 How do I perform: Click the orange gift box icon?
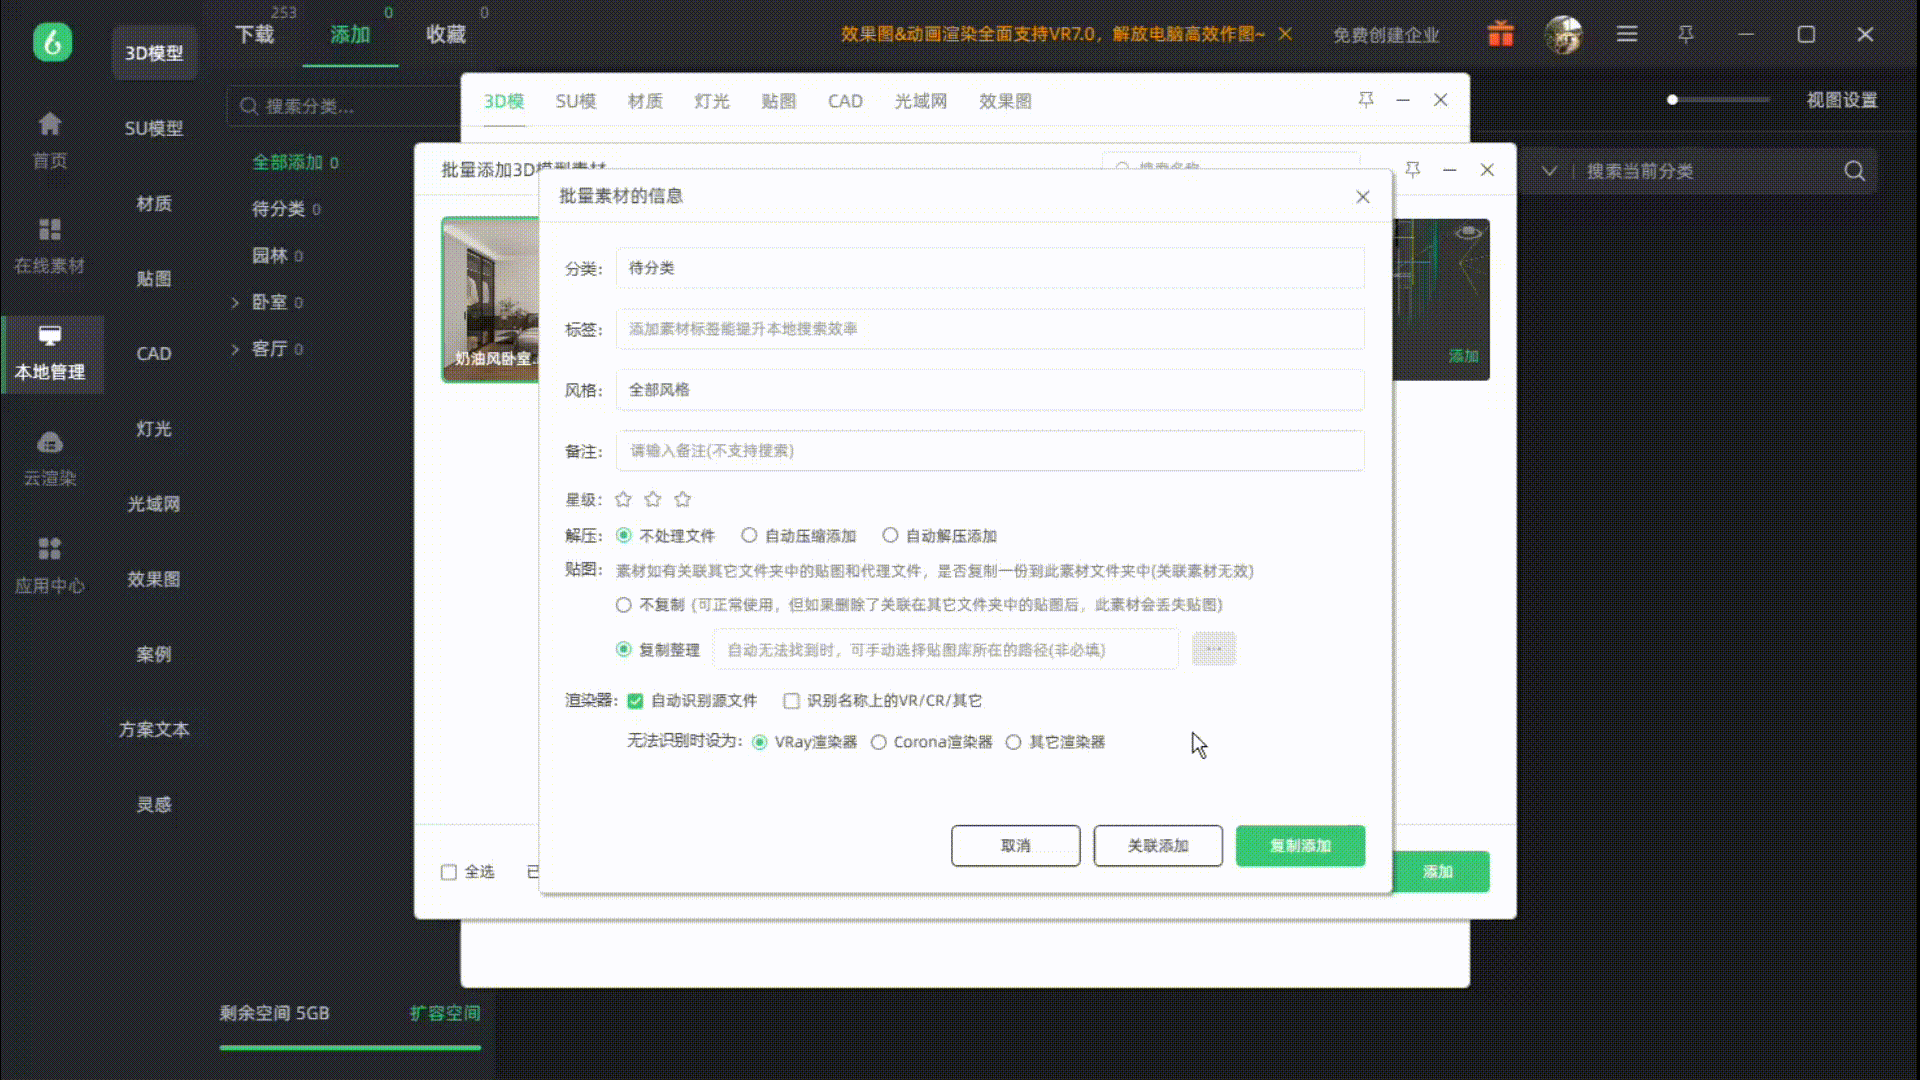click(1500, 34)
